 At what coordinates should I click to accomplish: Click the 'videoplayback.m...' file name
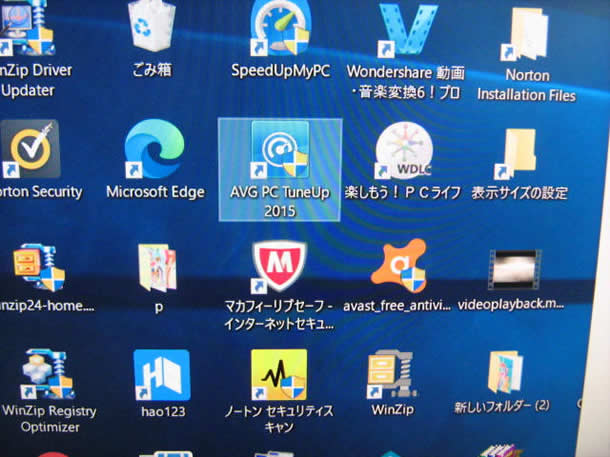coord(510,305)
